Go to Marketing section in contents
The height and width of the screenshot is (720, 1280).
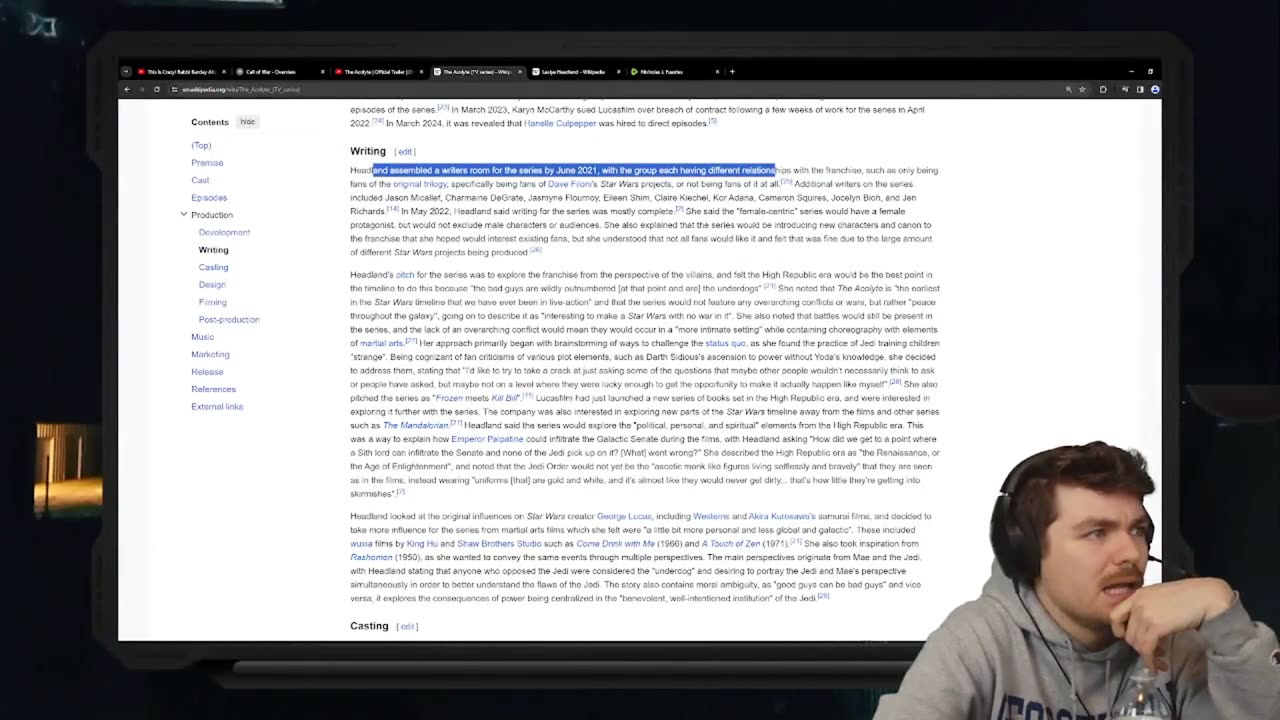(x=210, y=354)
